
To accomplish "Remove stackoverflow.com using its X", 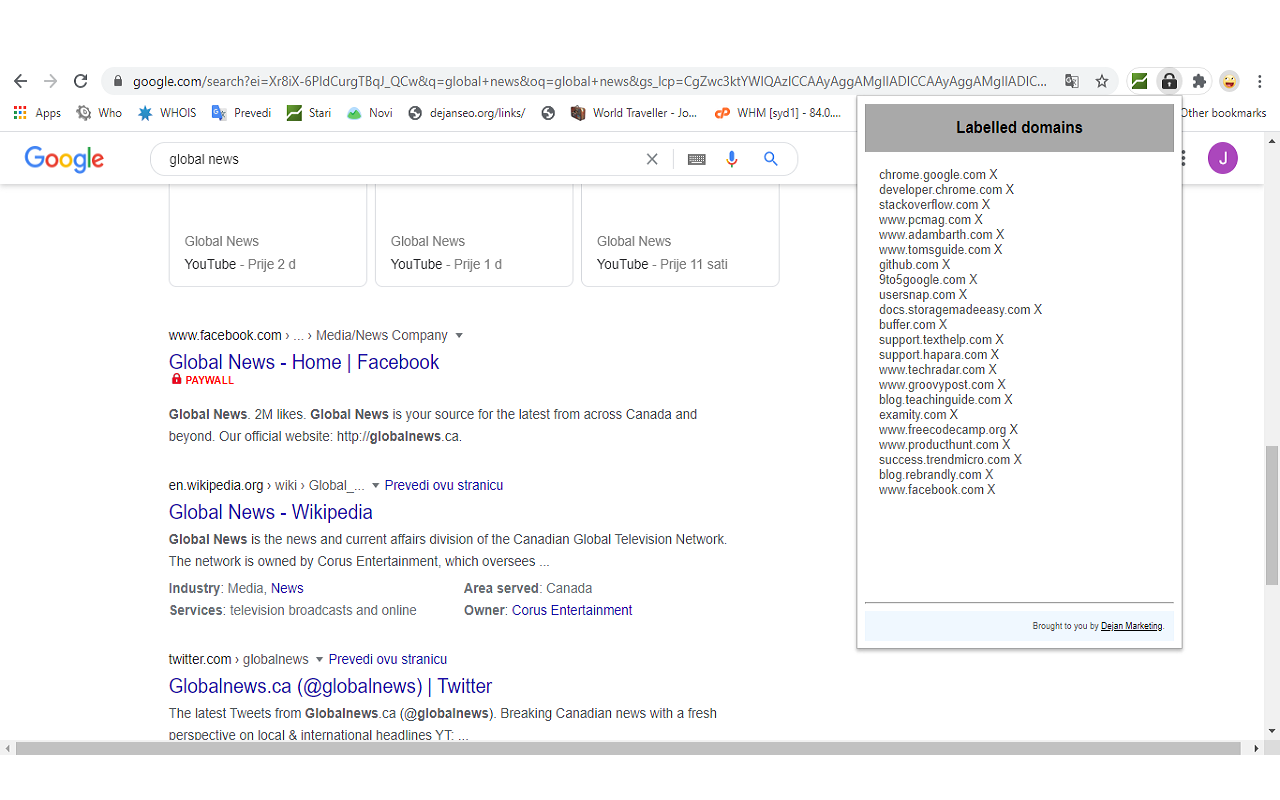I will [x=986, y=205].
